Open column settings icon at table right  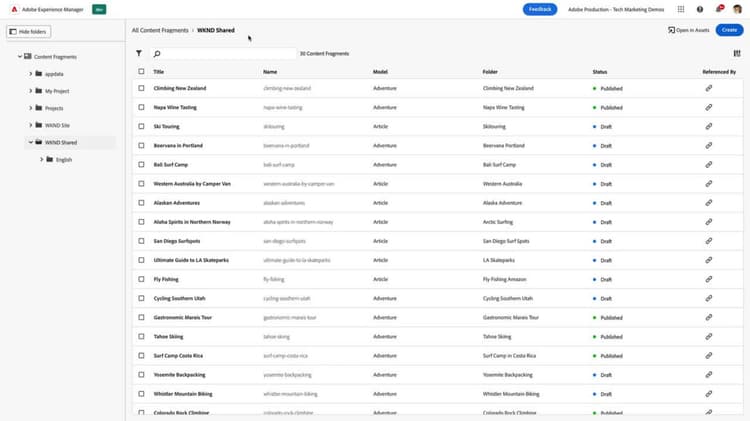737,53
